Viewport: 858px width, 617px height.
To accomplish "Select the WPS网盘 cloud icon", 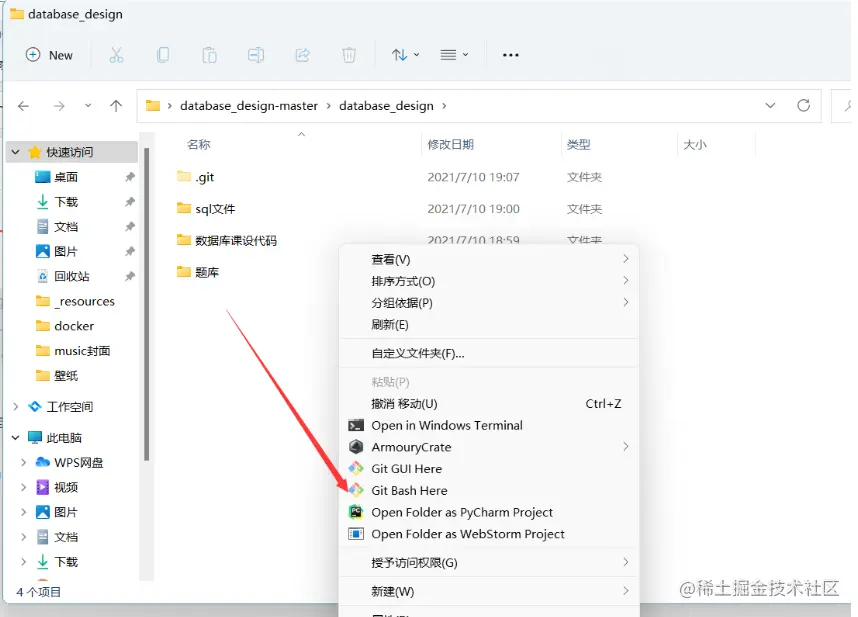I will 43,463.
